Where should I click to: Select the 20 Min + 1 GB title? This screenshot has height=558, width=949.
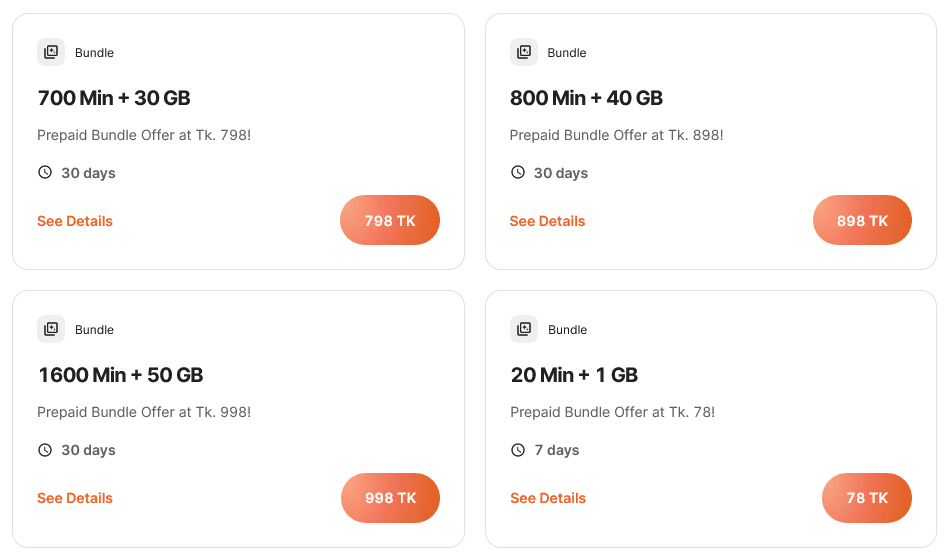coord(574,375)
